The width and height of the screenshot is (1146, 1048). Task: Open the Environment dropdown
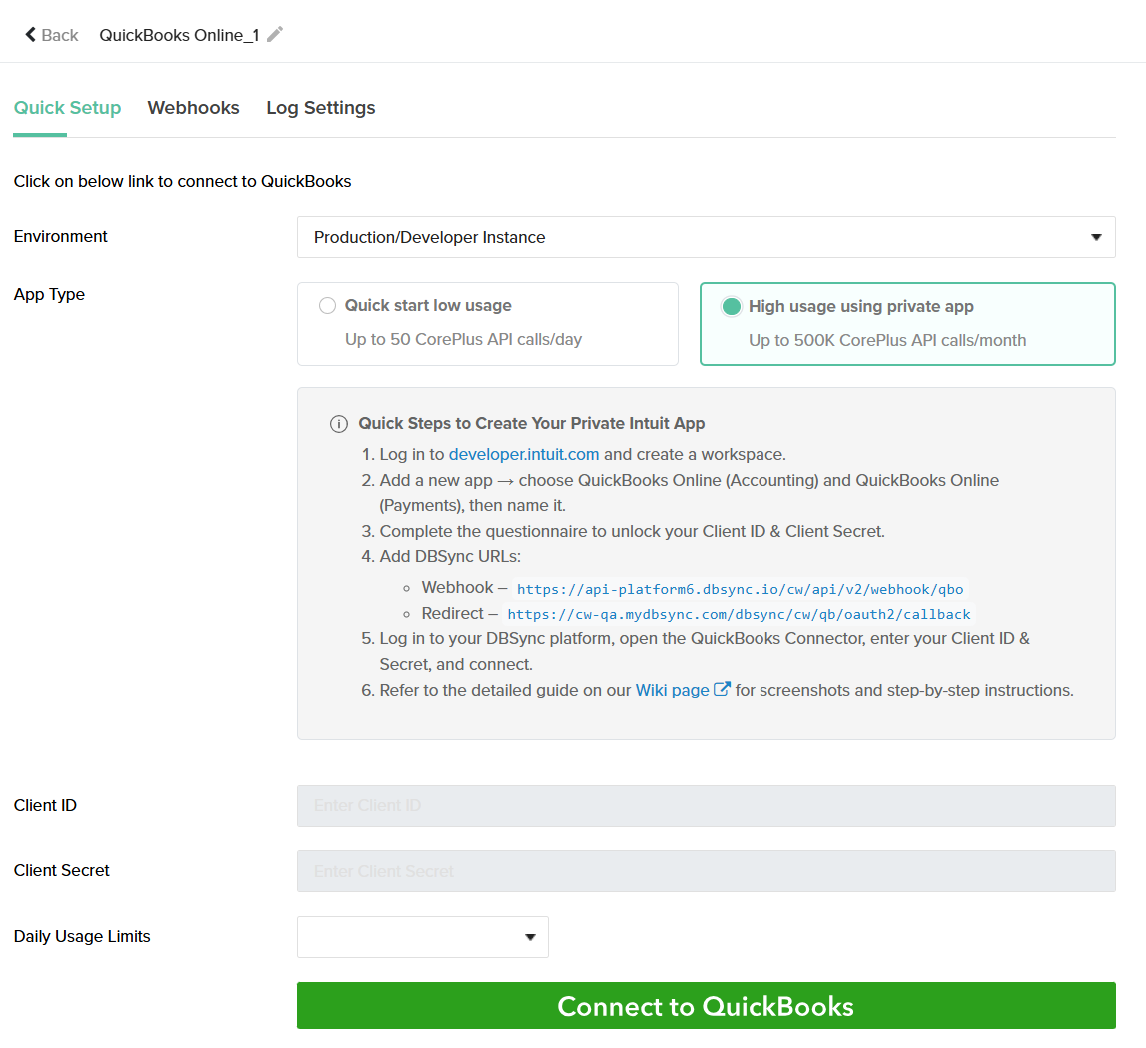point(705,238)
